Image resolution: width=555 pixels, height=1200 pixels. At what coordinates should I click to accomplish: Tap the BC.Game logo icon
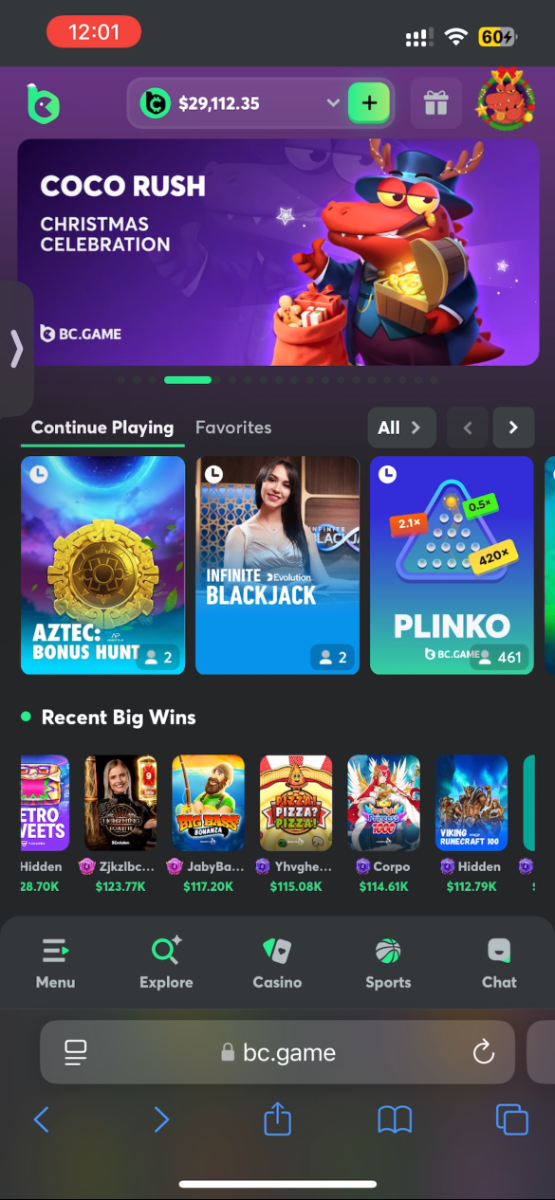[43, 103]
